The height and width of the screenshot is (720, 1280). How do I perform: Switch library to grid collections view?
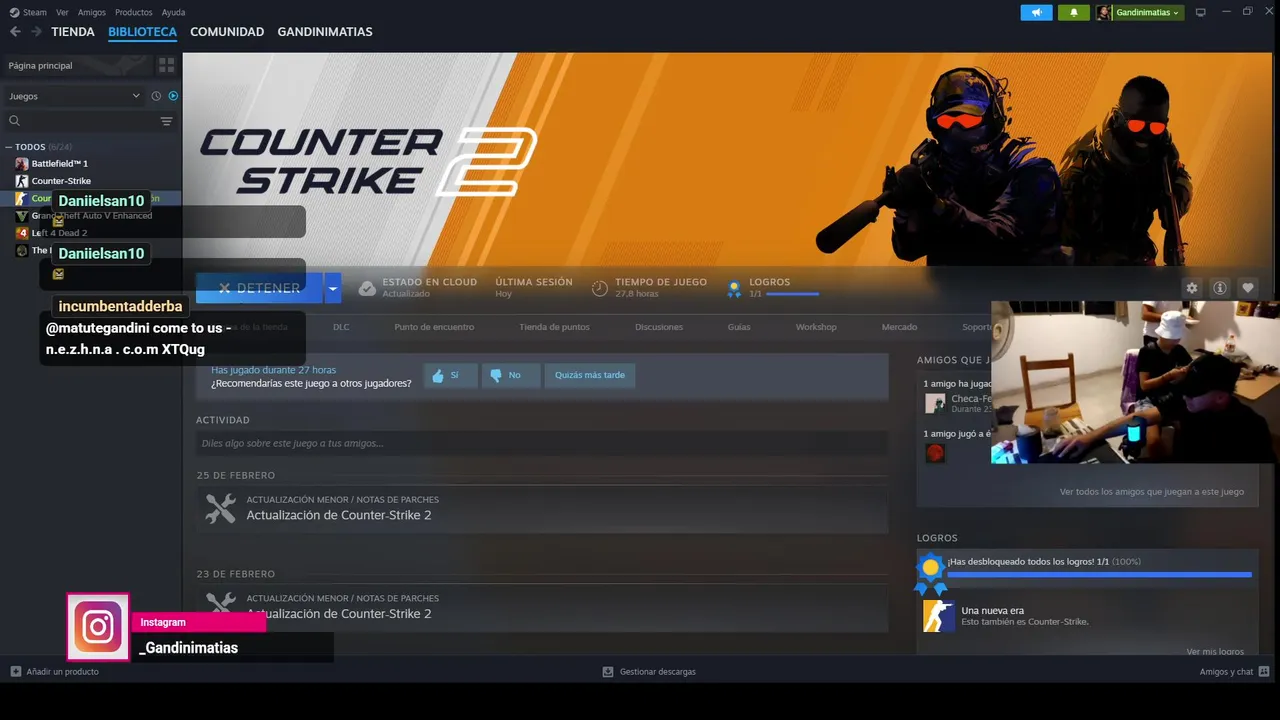tap(166, 65)
